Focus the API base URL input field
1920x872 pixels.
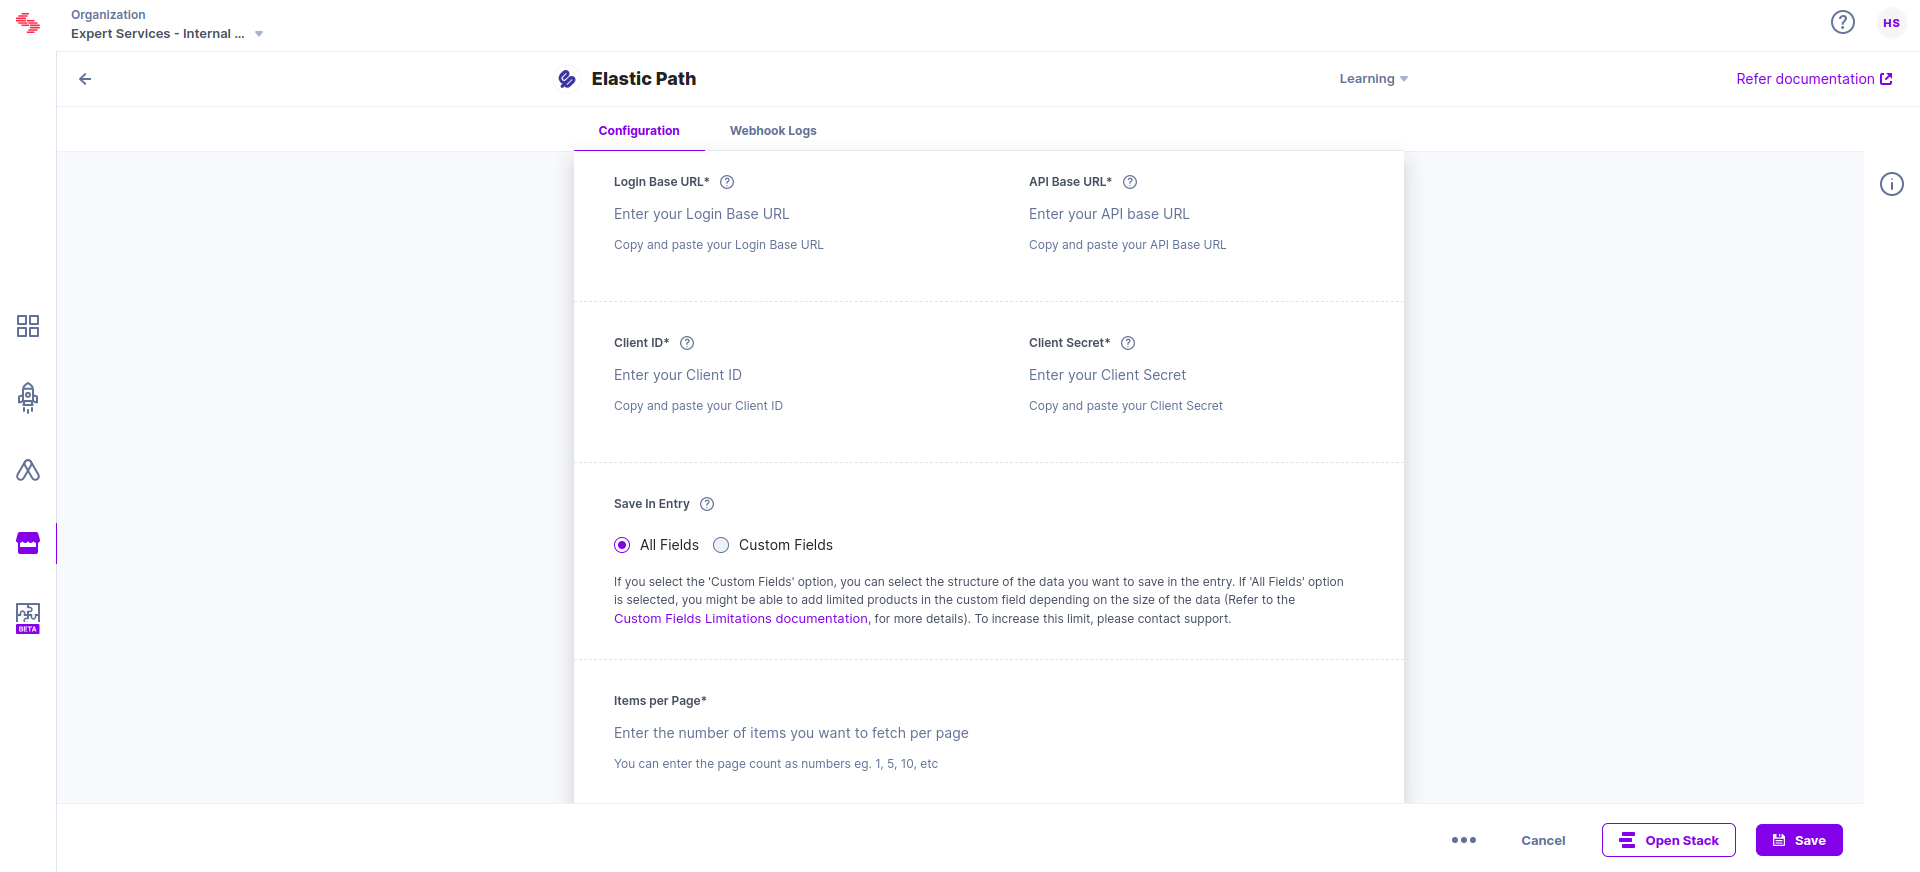point(1196,214)
